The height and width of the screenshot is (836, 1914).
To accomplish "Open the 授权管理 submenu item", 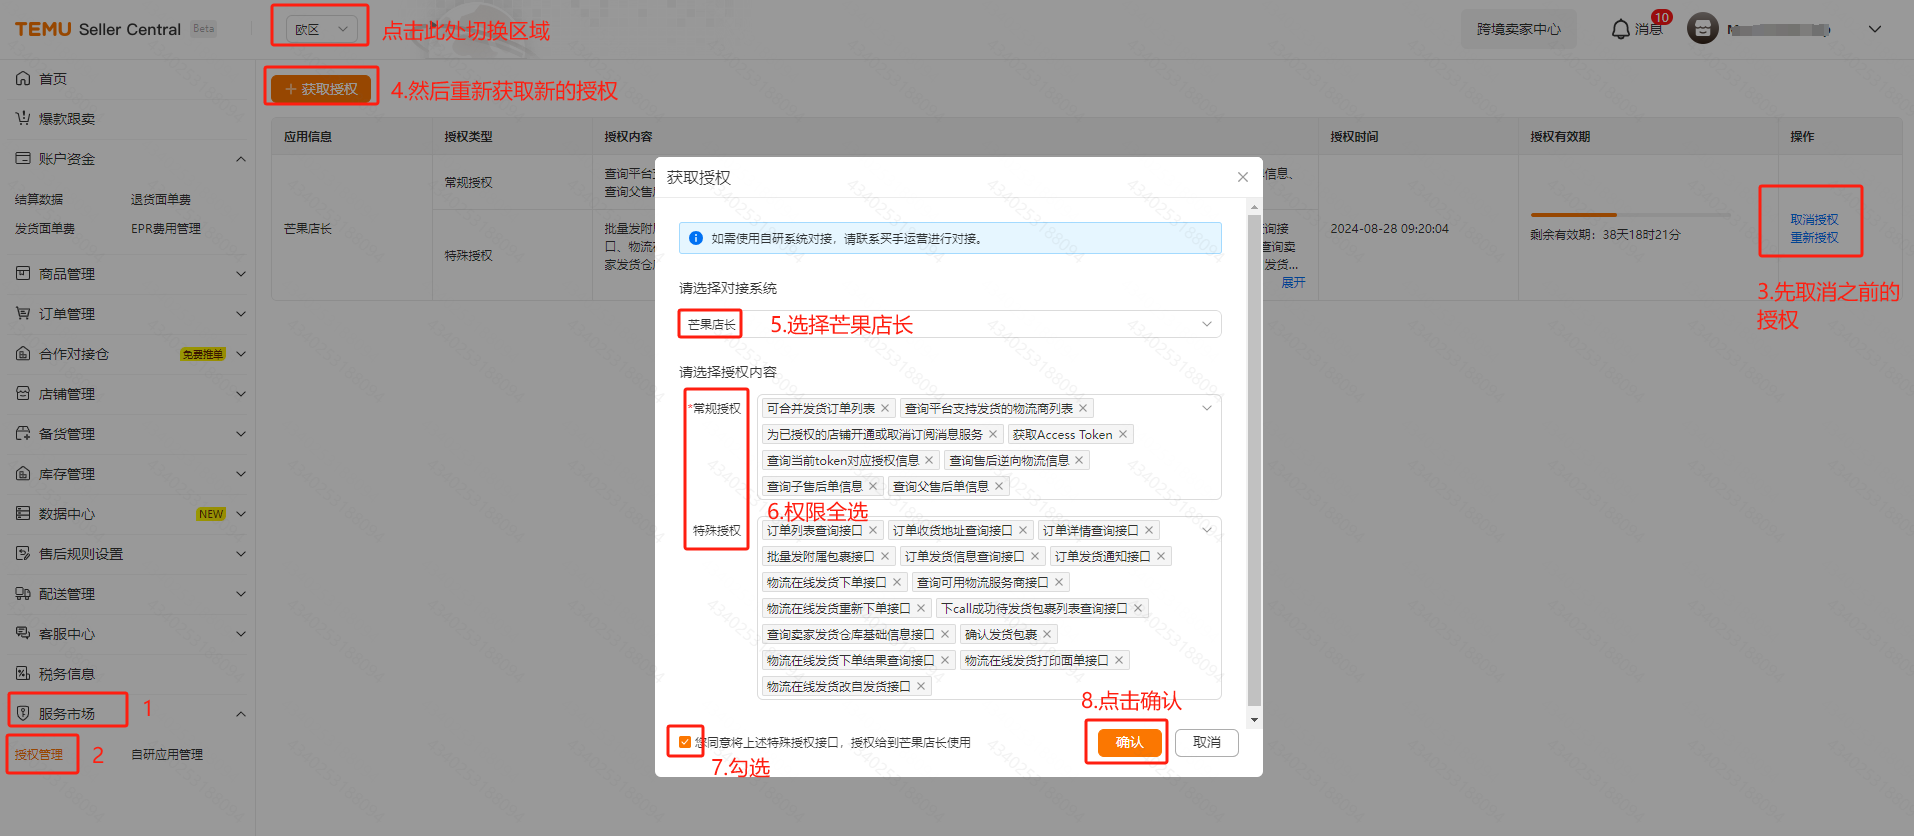I will pyautogui.click(x=39, y=755).
